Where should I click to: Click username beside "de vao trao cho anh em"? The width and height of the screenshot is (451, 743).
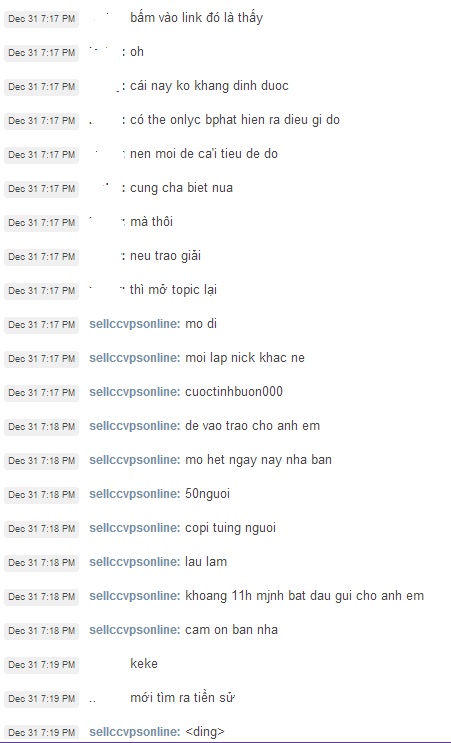tap(135, 426)
